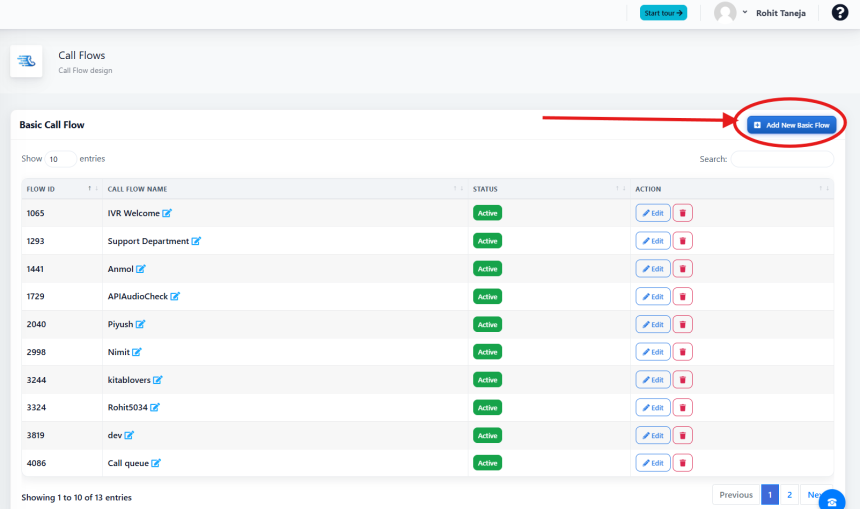860x509 pixels.
Task: Click the rename icon next to Rohit5034
Action: coord(155,408)
